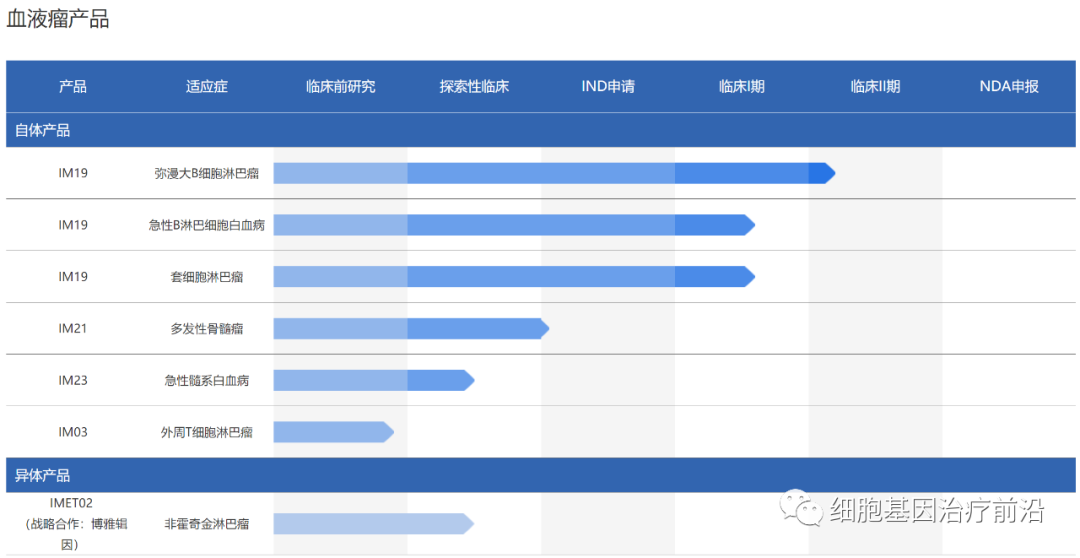This screenshot has height=558, width=1080.
Task: Select the IM23 product name
Action: click(x=73, y=380)
